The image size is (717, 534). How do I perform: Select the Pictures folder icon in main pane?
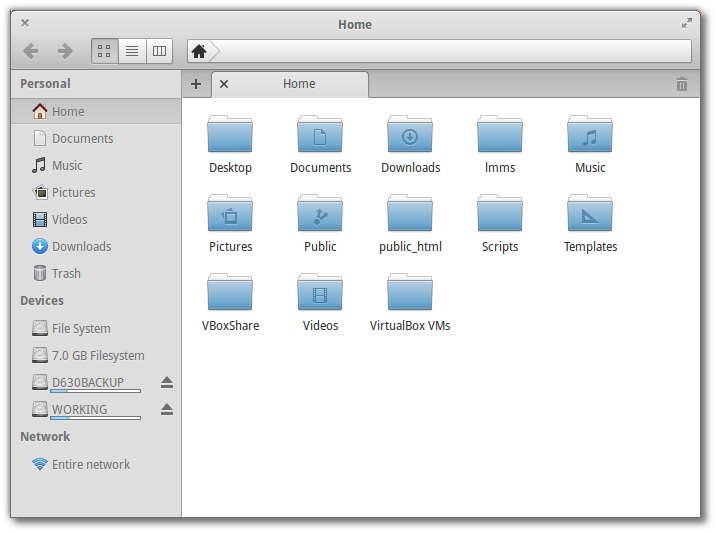pyautogui.click(x=230, y=213)
